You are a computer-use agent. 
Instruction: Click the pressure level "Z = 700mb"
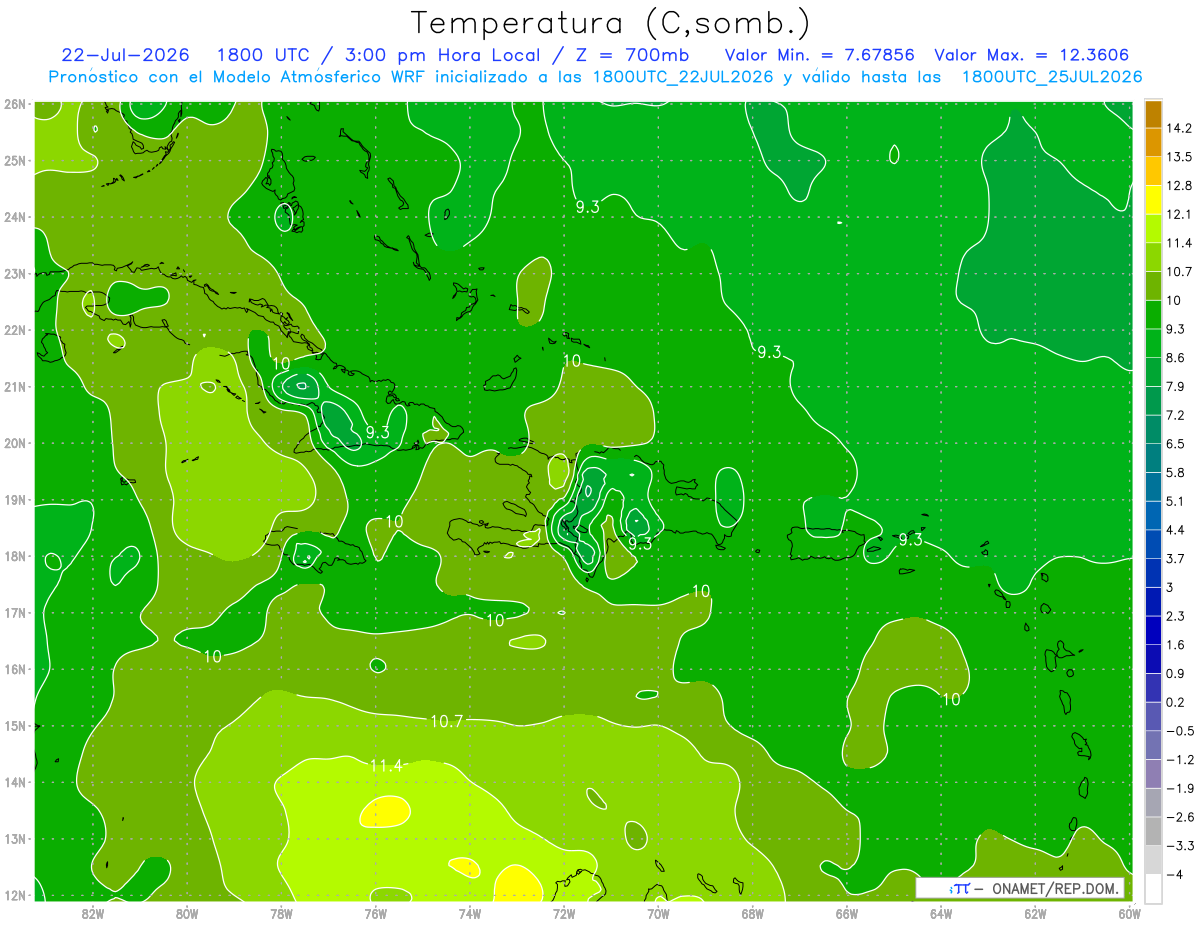pyautogui.click(x=633, y=55)
